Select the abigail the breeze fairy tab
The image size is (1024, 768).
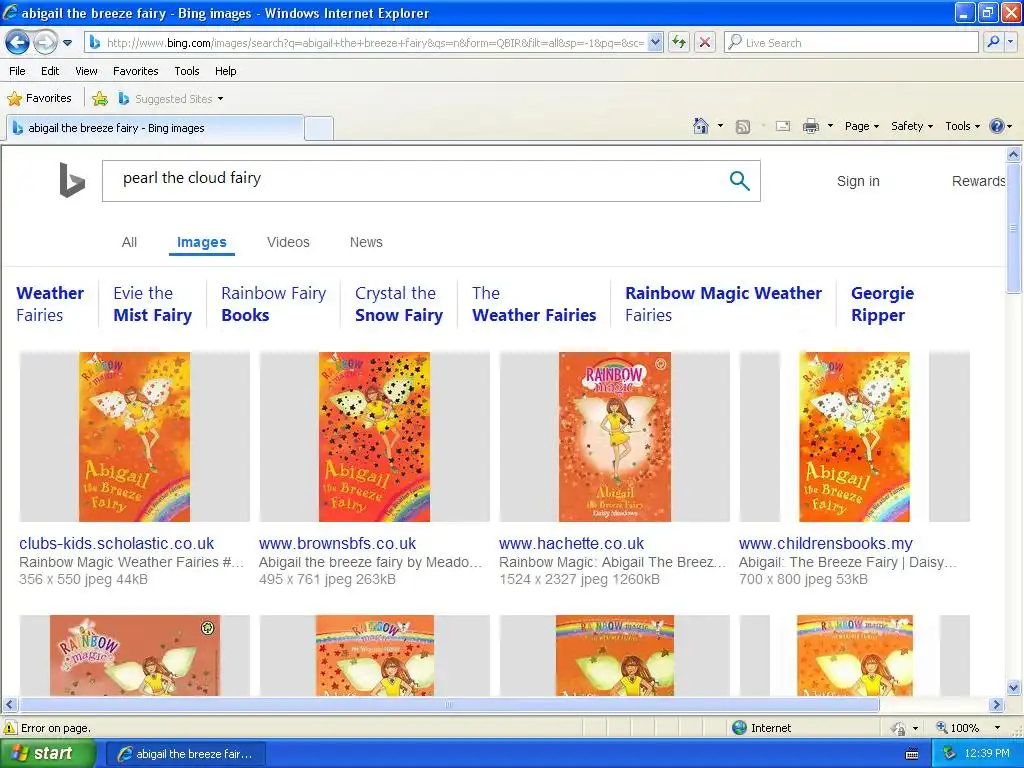pyautogui.click(x=155, y=128)
